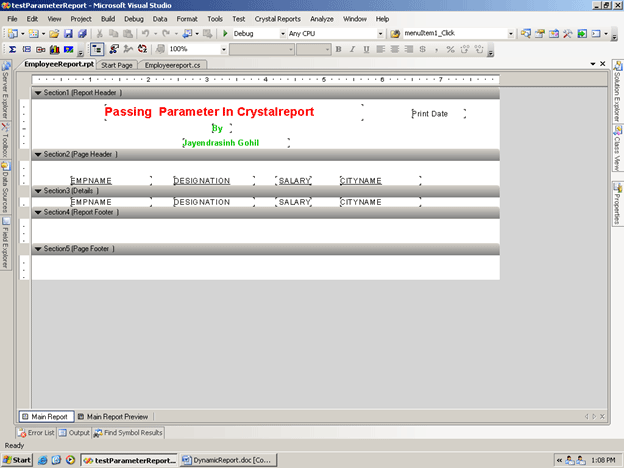Open the 100% zoom dropdown
The image size is (624, 468).
point(224,49)
